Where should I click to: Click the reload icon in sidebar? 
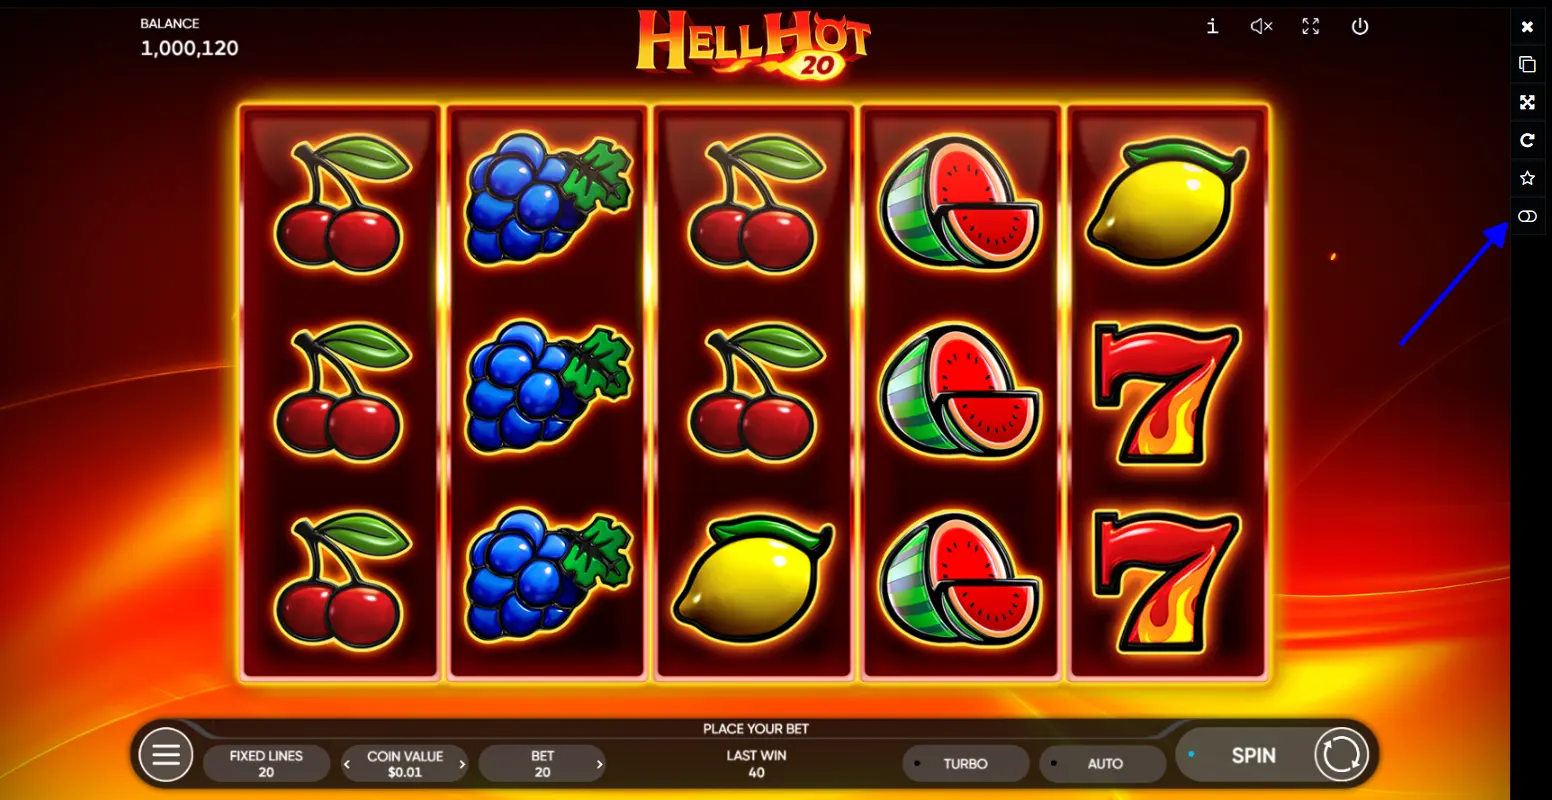[x=1527, y=140]
